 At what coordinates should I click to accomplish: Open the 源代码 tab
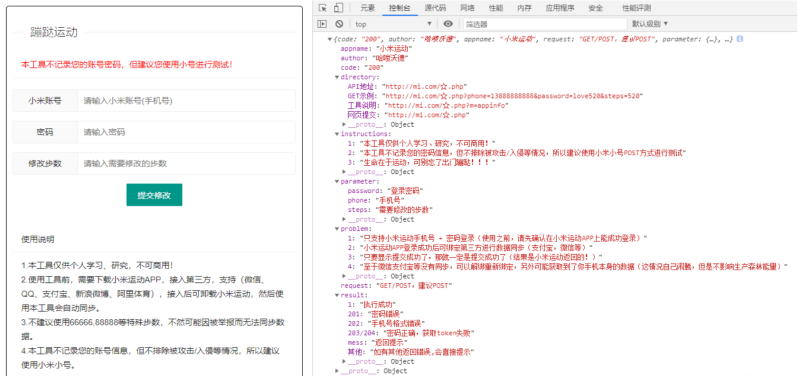point(435,8)
